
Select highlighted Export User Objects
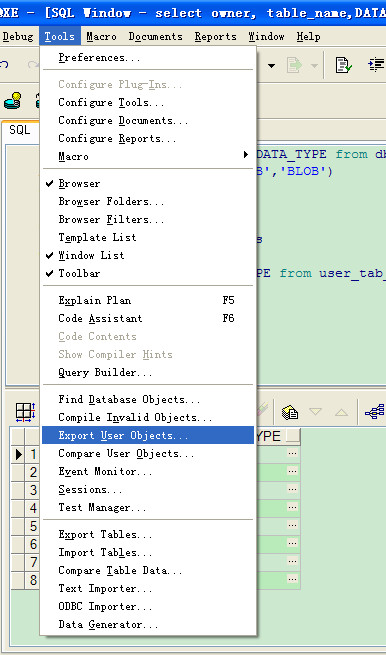click(x=148, y=435)
